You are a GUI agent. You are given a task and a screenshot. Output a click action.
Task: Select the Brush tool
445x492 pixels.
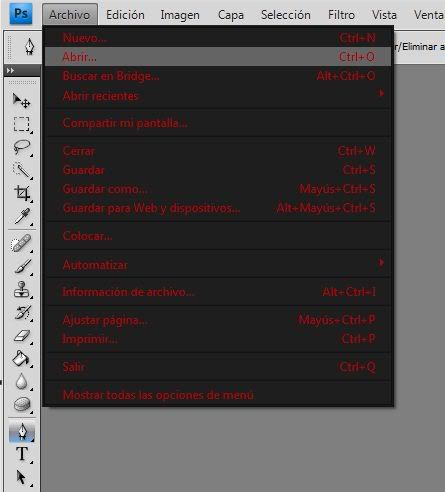[x=22, y=266]
